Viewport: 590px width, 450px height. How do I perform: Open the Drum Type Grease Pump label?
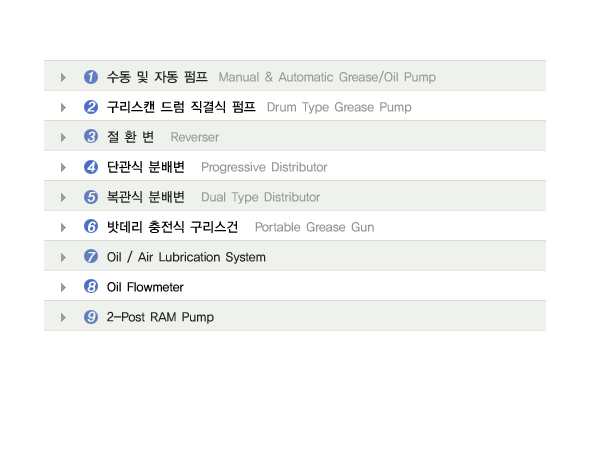(x=339, y=107)
